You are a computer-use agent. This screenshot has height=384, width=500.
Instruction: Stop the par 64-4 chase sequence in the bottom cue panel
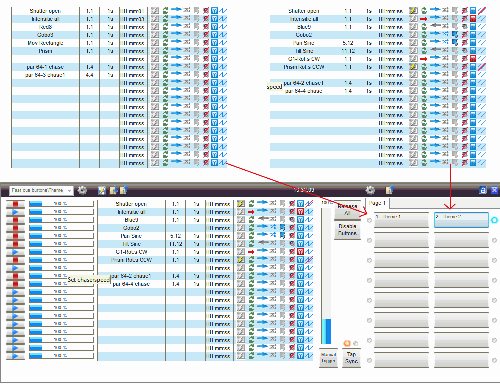[x=15, y=284]
